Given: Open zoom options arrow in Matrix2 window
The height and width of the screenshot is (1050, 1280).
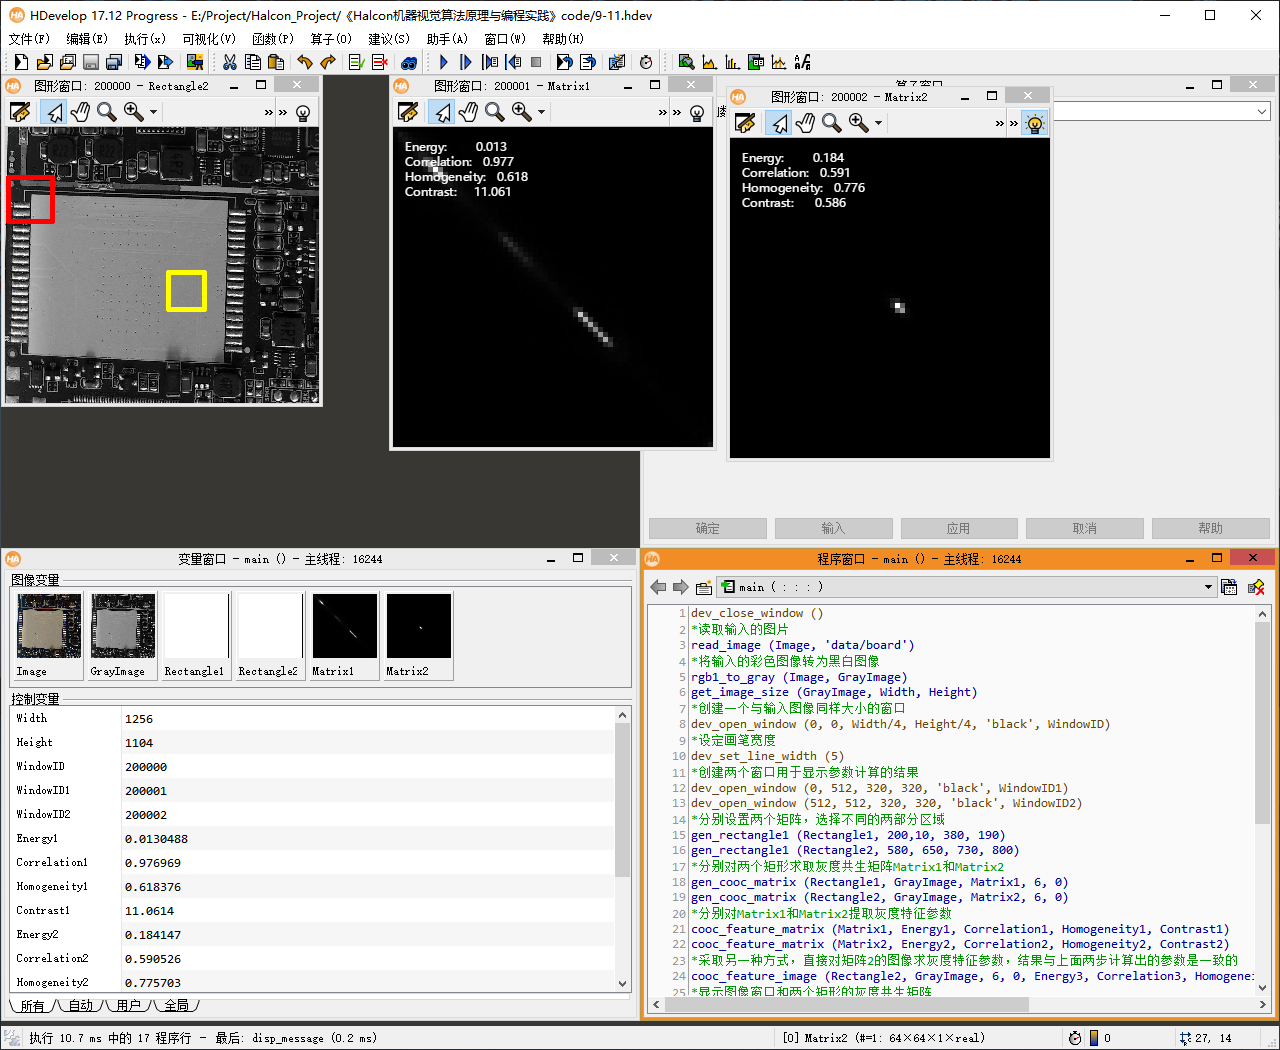Looking at the screenshot, I should click(878, 124).
